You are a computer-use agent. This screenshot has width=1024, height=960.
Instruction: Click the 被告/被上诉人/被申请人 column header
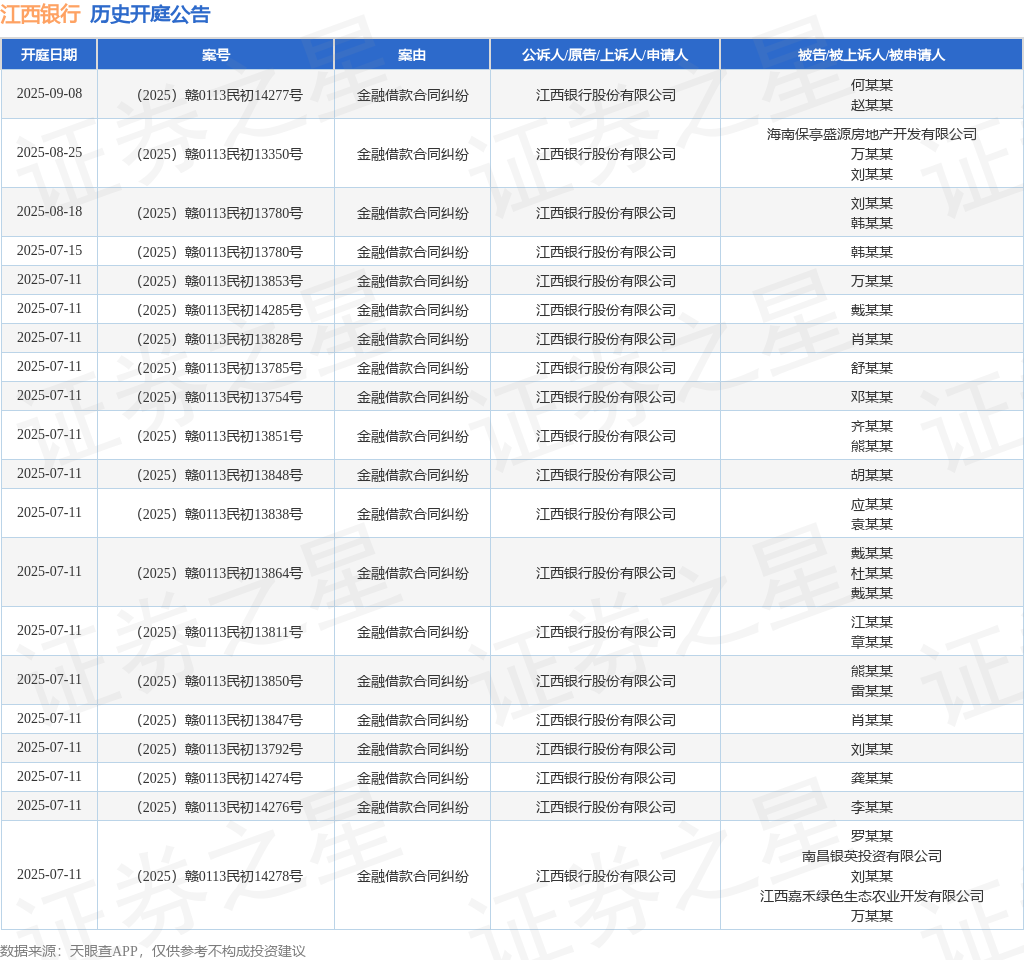point(871,55)
